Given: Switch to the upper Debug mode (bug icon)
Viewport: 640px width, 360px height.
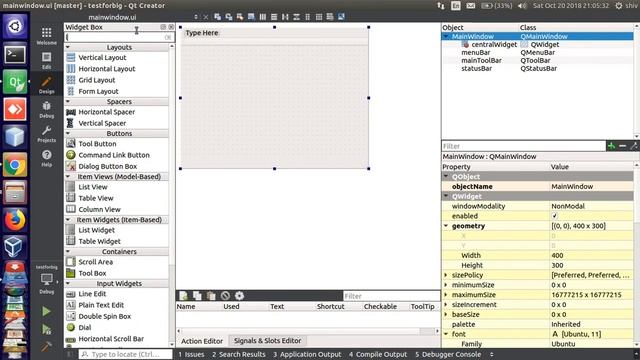Looking at the screenshot, I should tap(47, 109).
